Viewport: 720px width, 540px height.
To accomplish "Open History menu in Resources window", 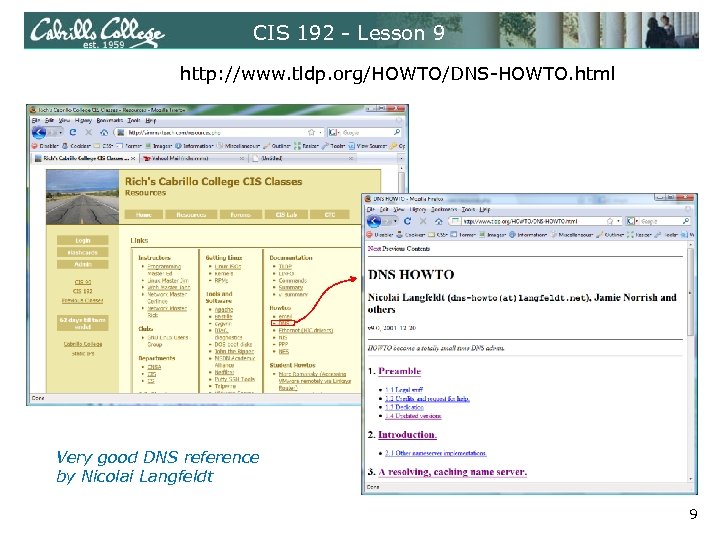I will tap(83, 120).
